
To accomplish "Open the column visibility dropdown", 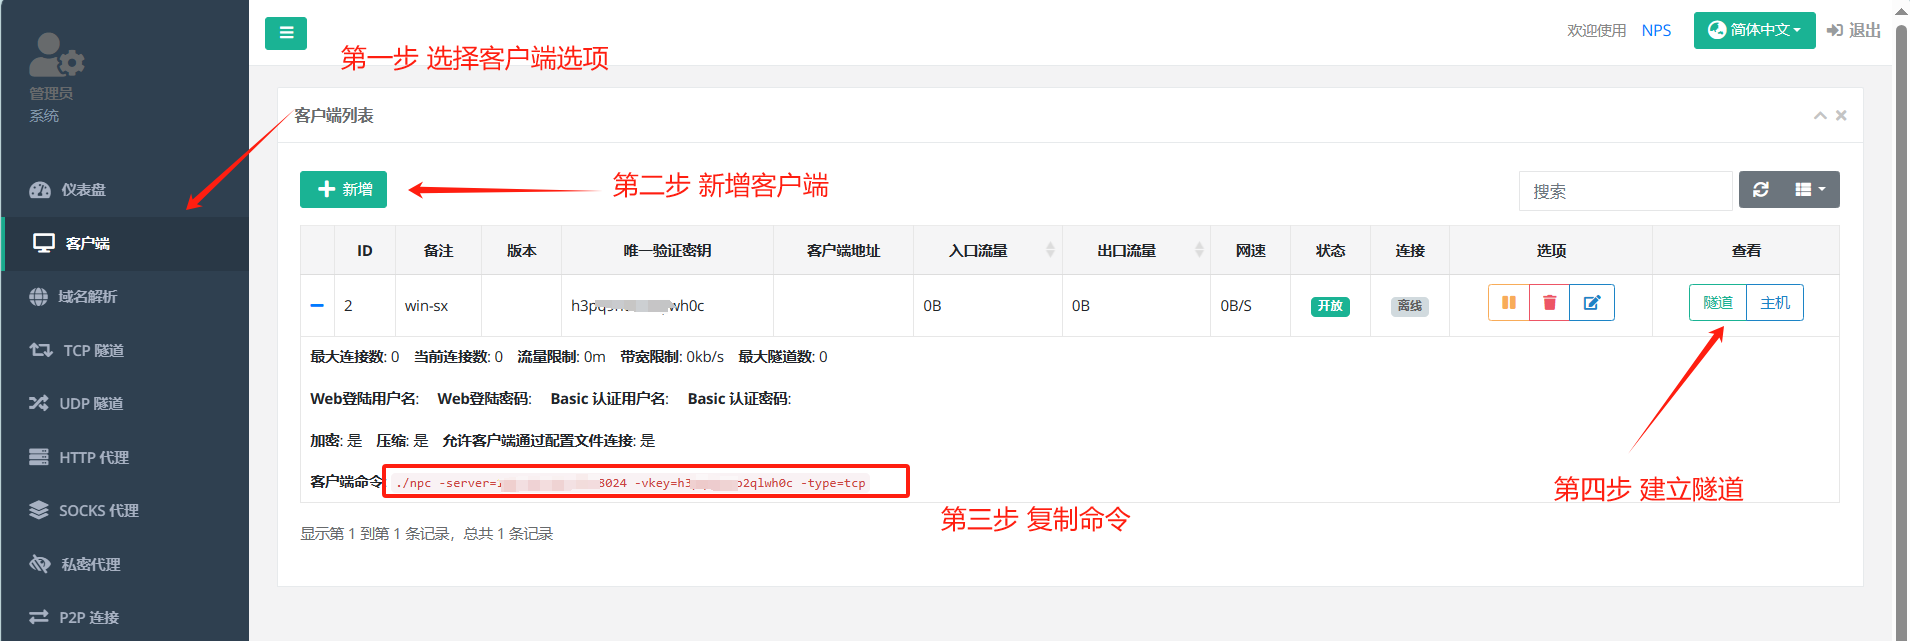I will [1811, 189].
